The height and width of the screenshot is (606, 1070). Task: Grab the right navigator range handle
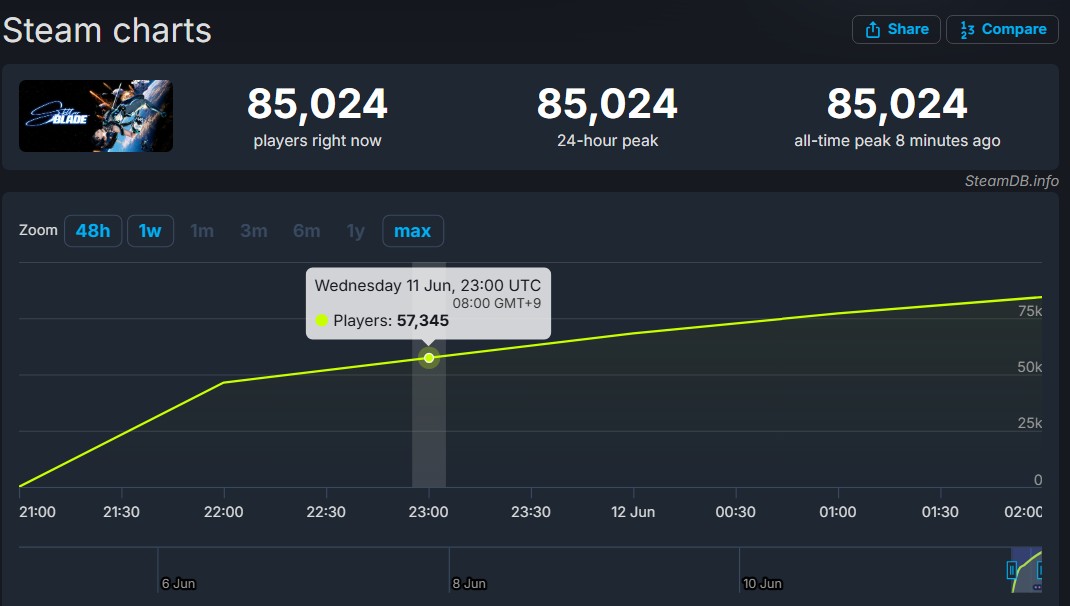(x=1039, y=570)
